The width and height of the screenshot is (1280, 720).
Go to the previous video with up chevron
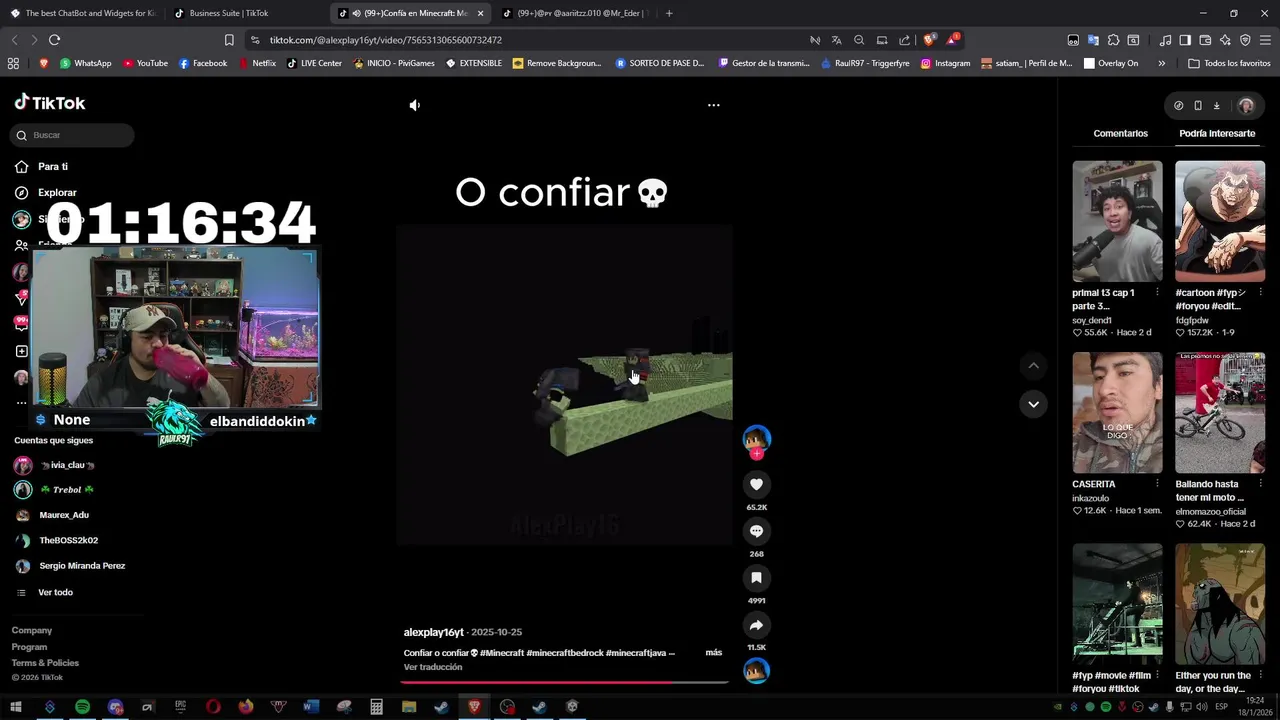pyautogui.click(x=1033, y=366)
